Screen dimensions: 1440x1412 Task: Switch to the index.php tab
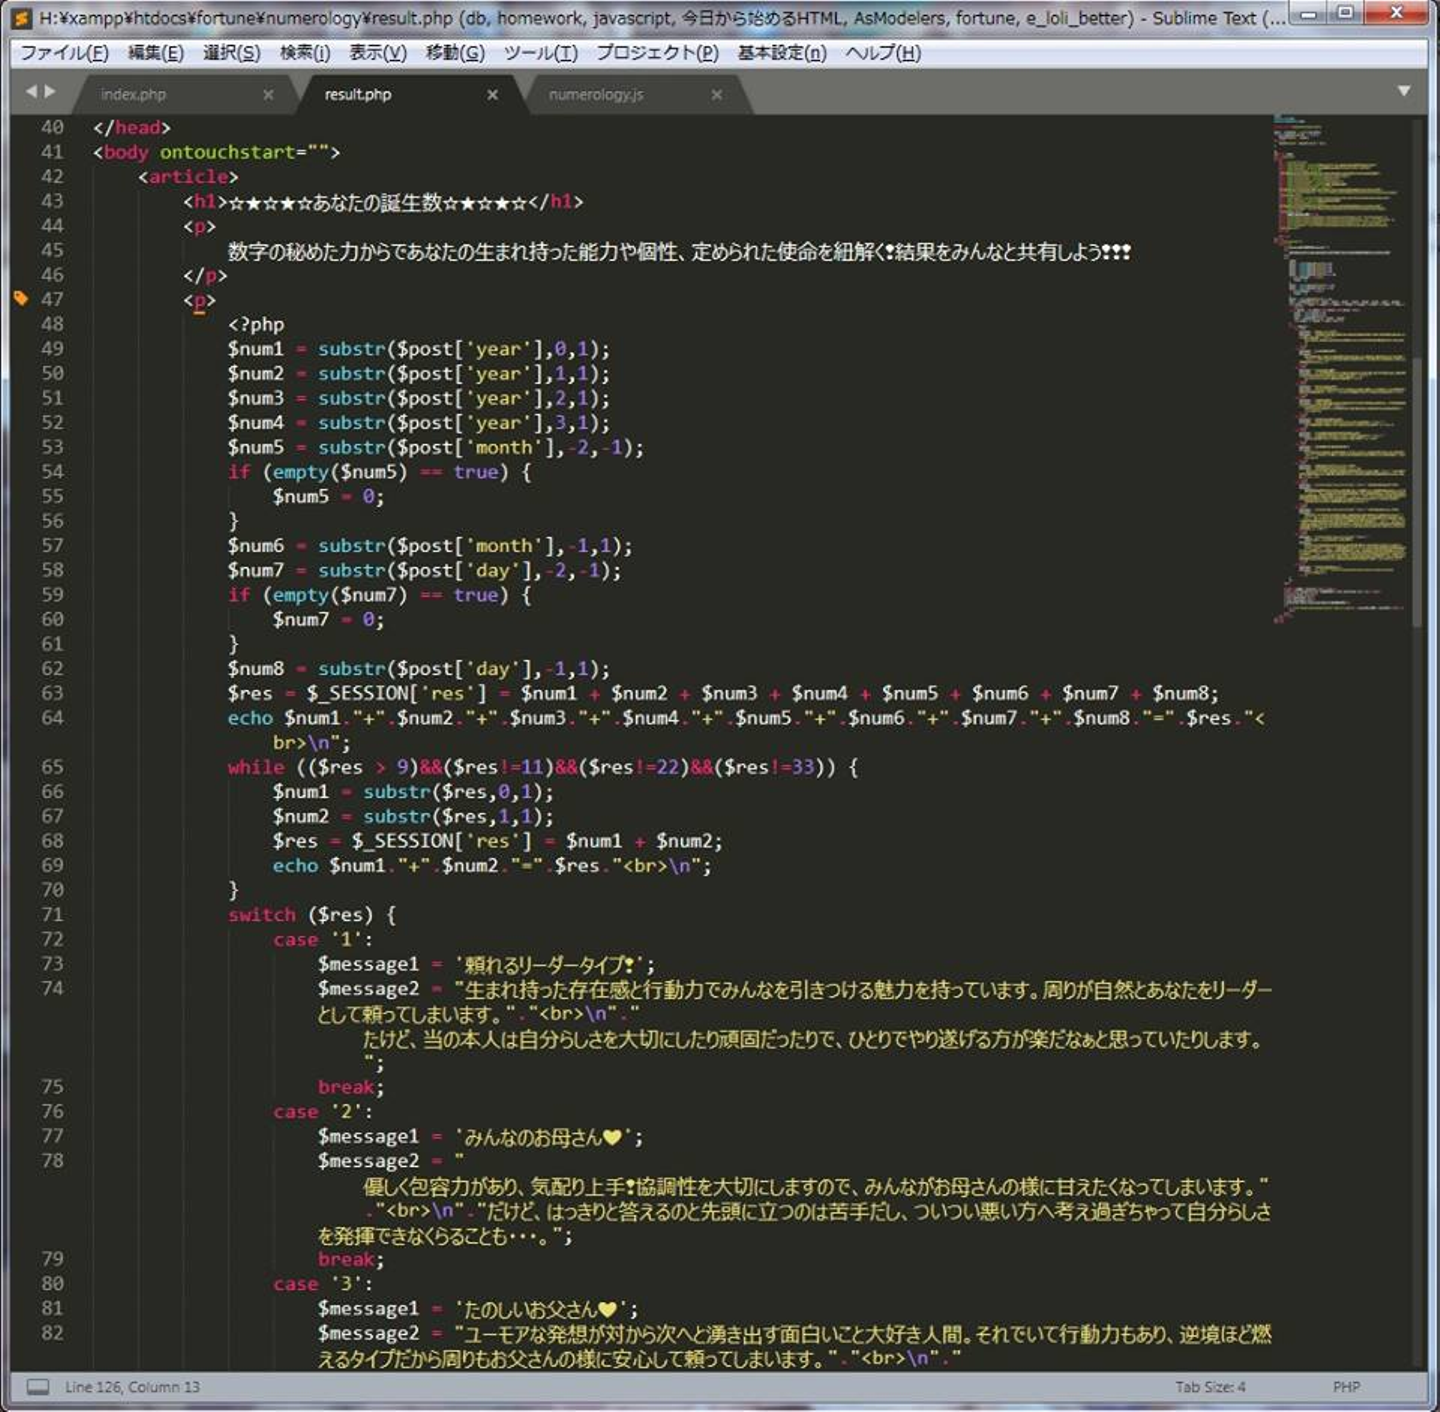click(134, 95)
